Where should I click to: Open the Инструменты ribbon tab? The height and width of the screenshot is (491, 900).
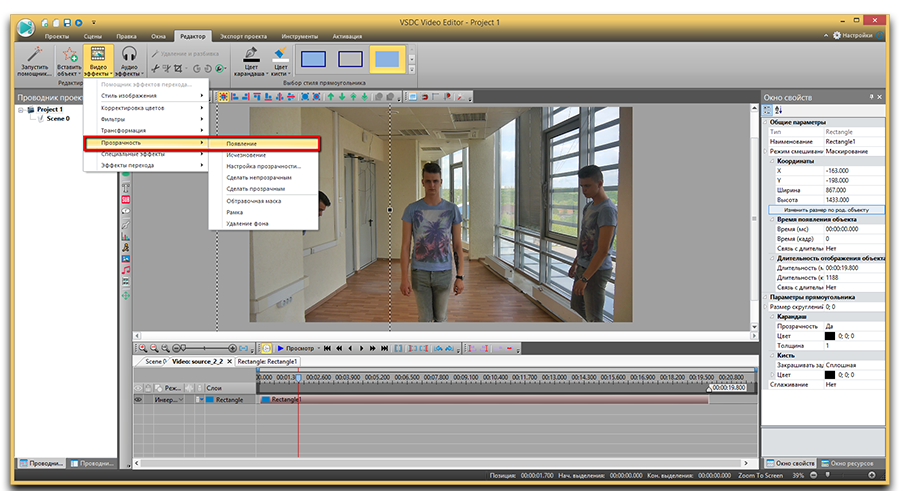tap(300, 36)
